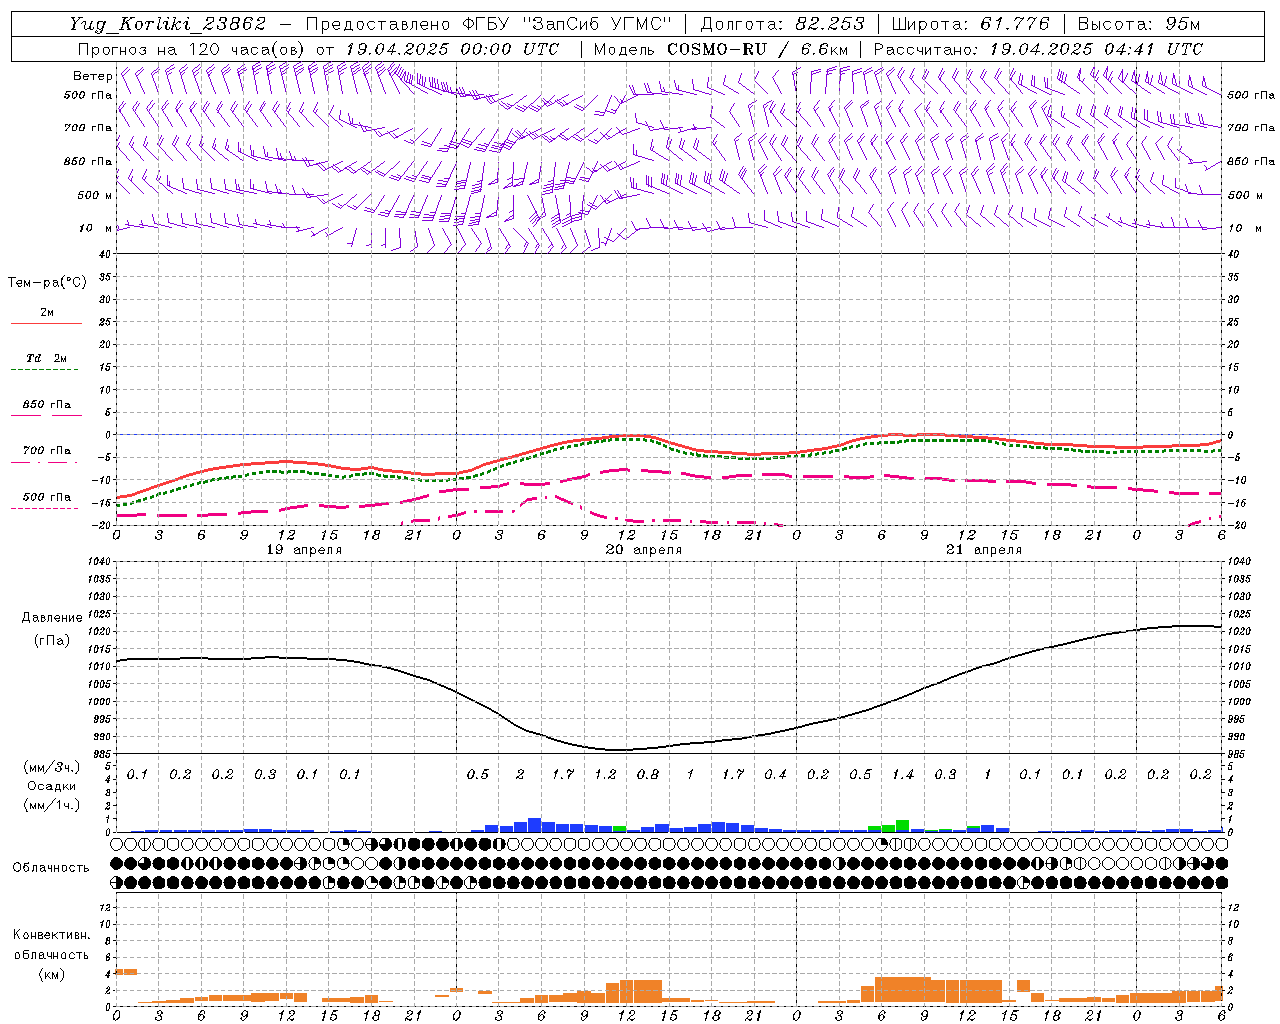
Task: Click the 19 апреля date label
Action: coord(304,550)
